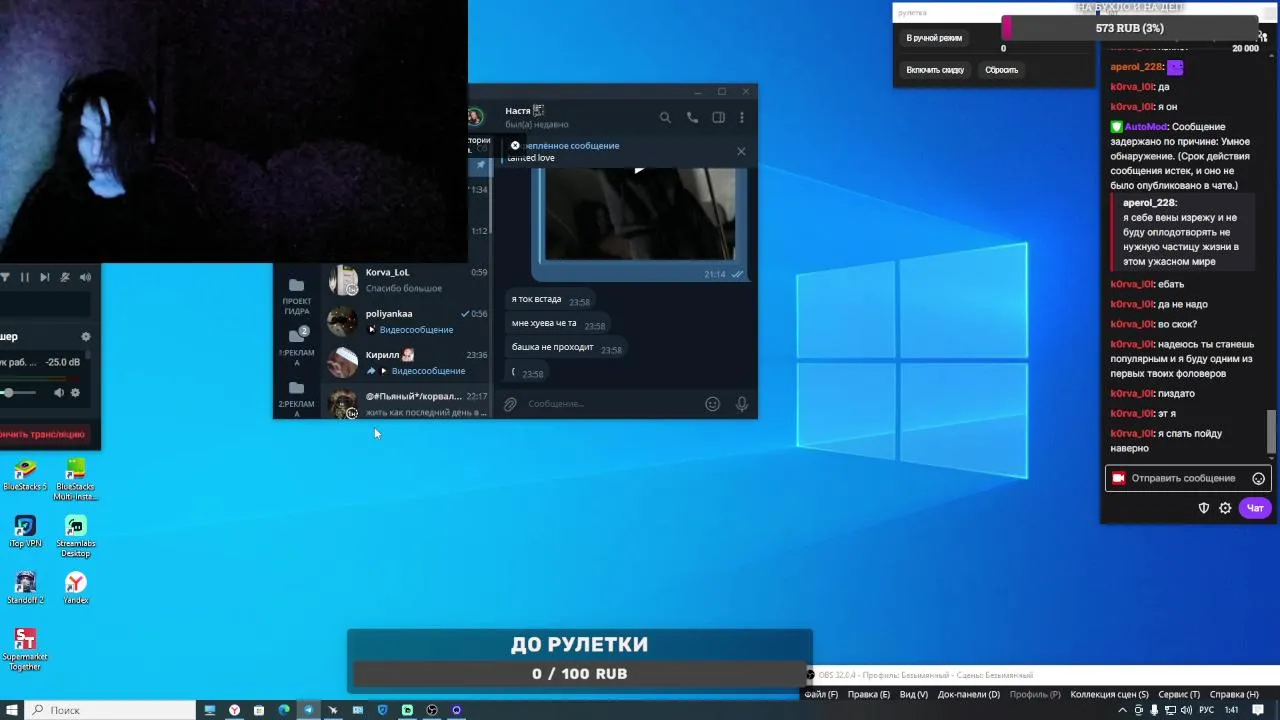Open the iTop VPN desktop shortcut
The height and width of the screenshot is (720, 1280).
25,531
